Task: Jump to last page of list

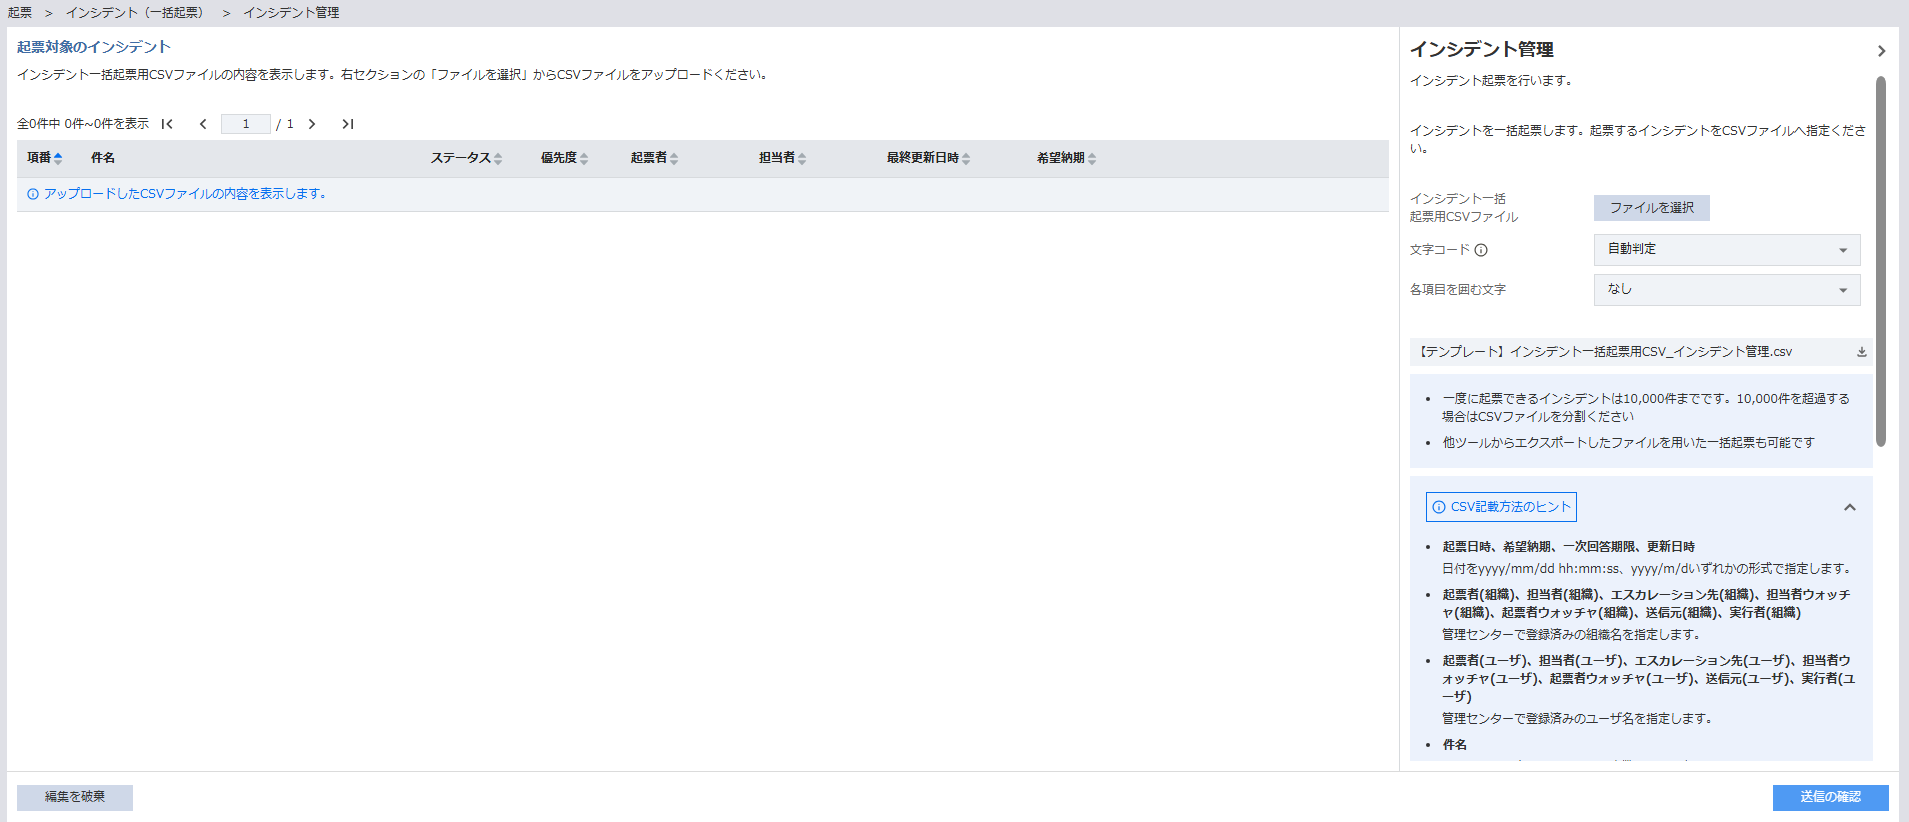Action: 347,124
